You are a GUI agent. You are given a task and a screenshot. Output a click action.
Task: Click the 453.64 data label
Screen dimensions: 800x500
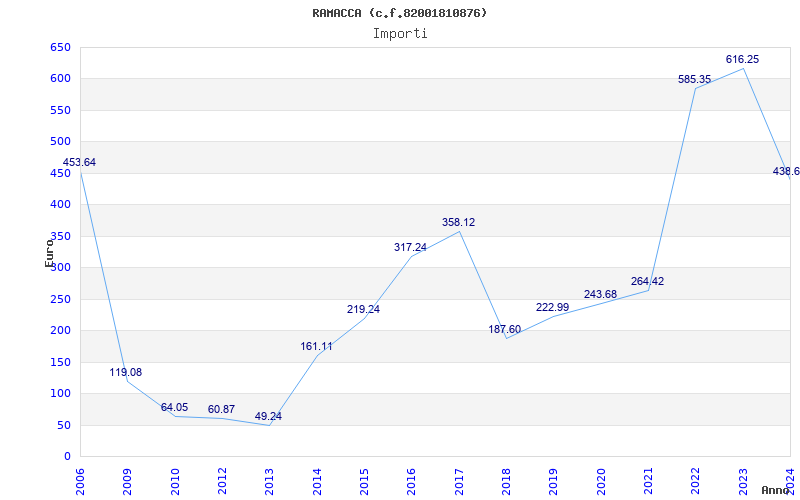pyautogui.click(x=79, y=162)
